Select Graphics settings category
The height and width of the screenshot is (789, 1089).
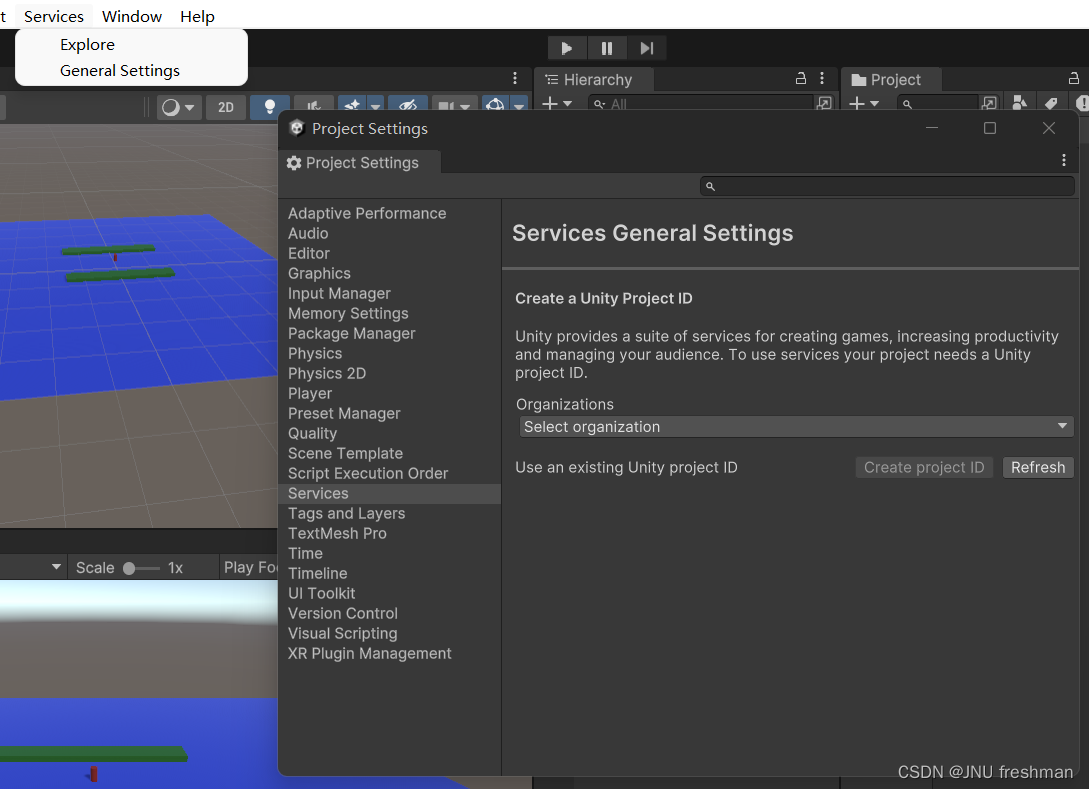[x=319, y=274]
